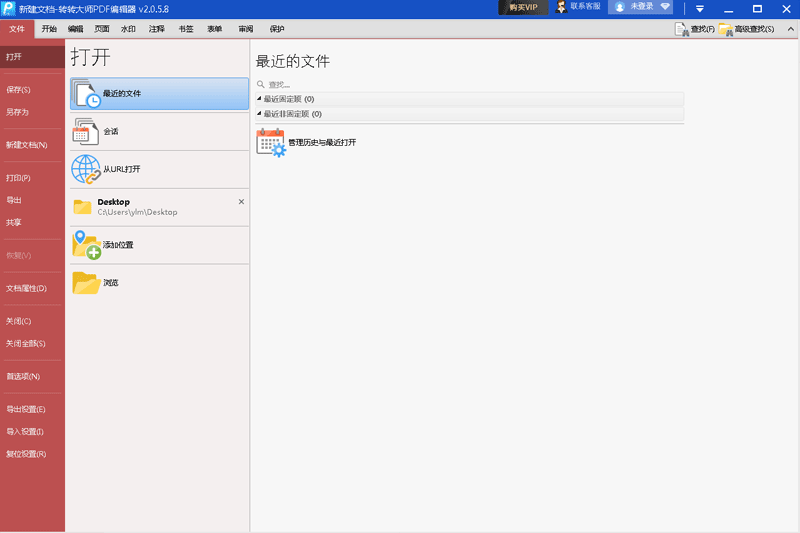Select 另存为 in the file sidebar

click(18, 112)
